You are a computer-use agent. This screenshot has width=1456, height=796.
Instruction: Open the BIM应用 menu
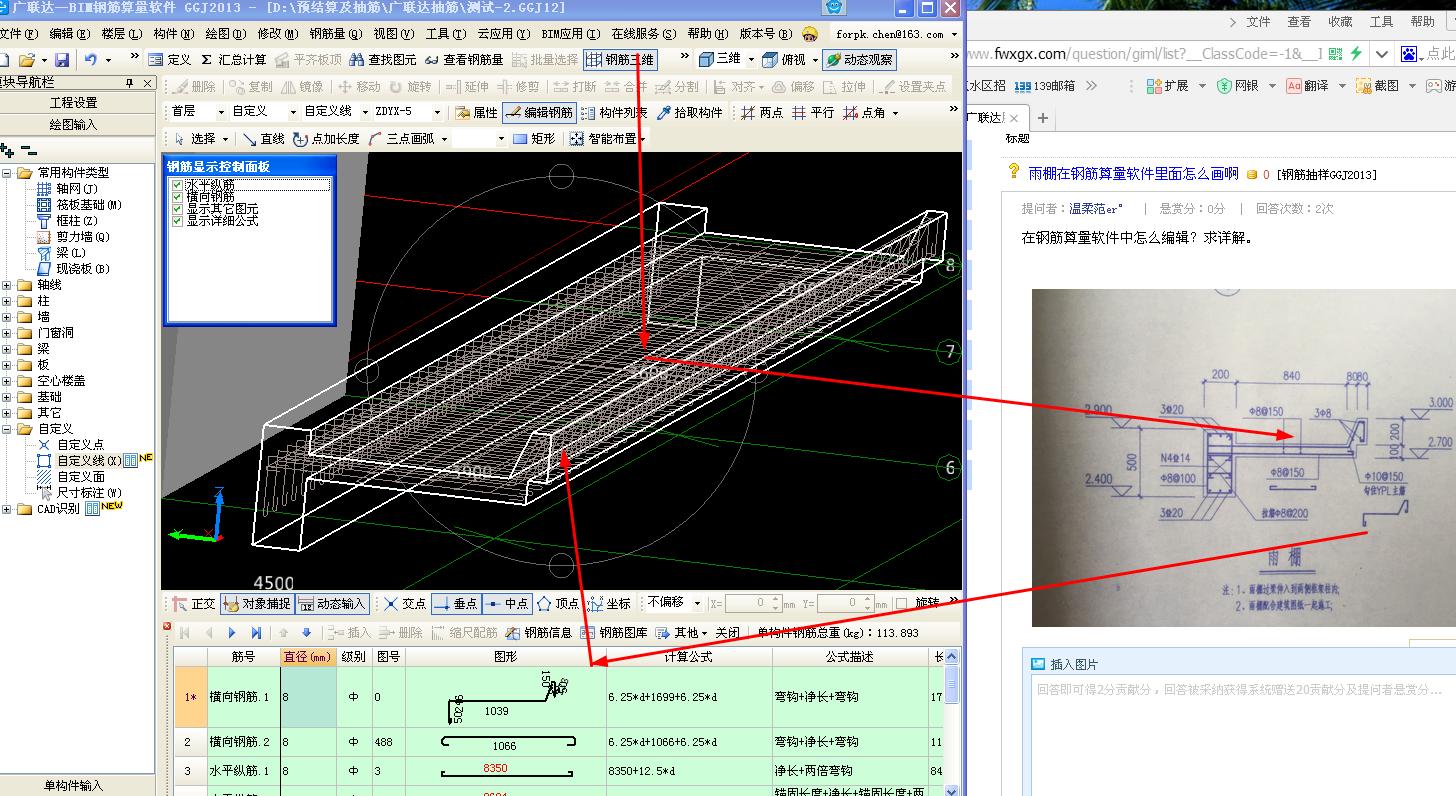coord(570,34)
